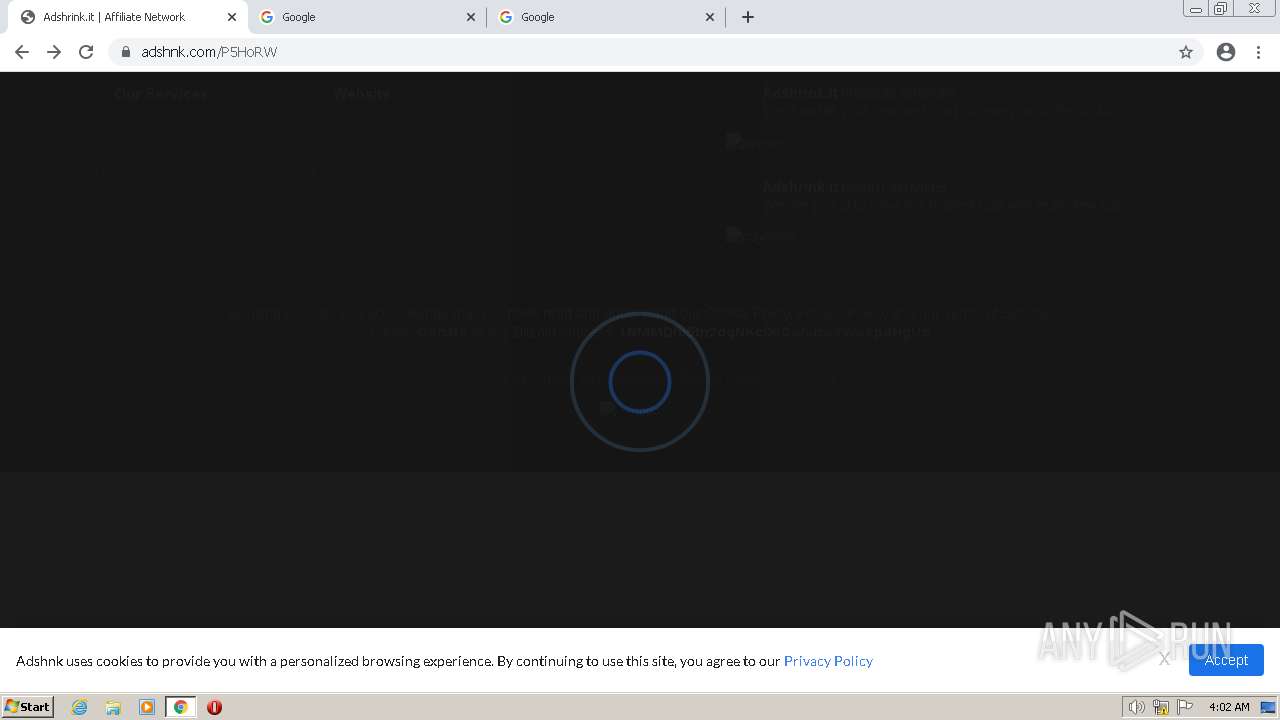Viewport: 1280px width, 720px height.
Task: Accept the cookie notice
Action: coord(1226,660)
